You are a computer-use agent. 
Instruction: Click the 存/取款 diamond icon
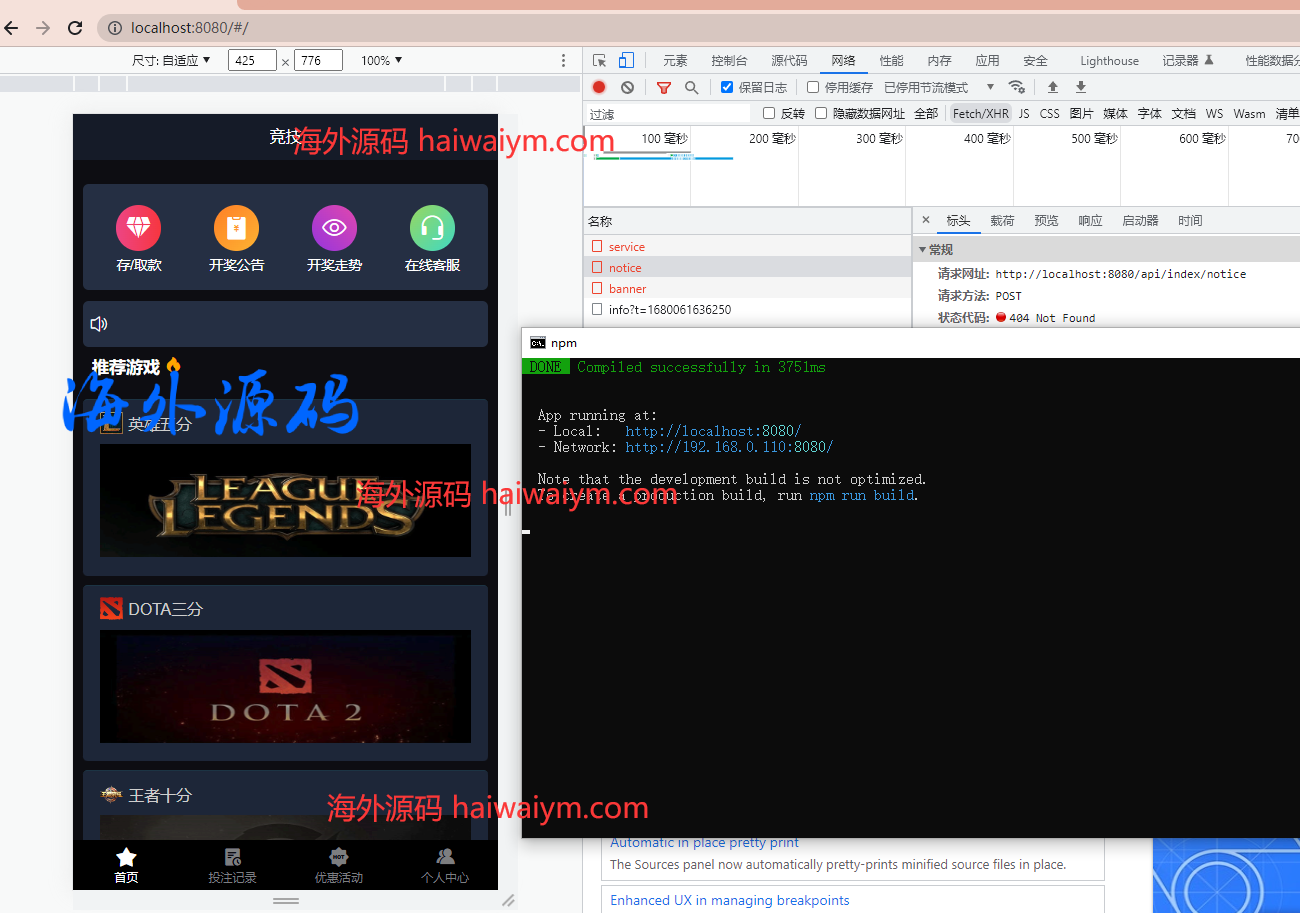[138, 229]
